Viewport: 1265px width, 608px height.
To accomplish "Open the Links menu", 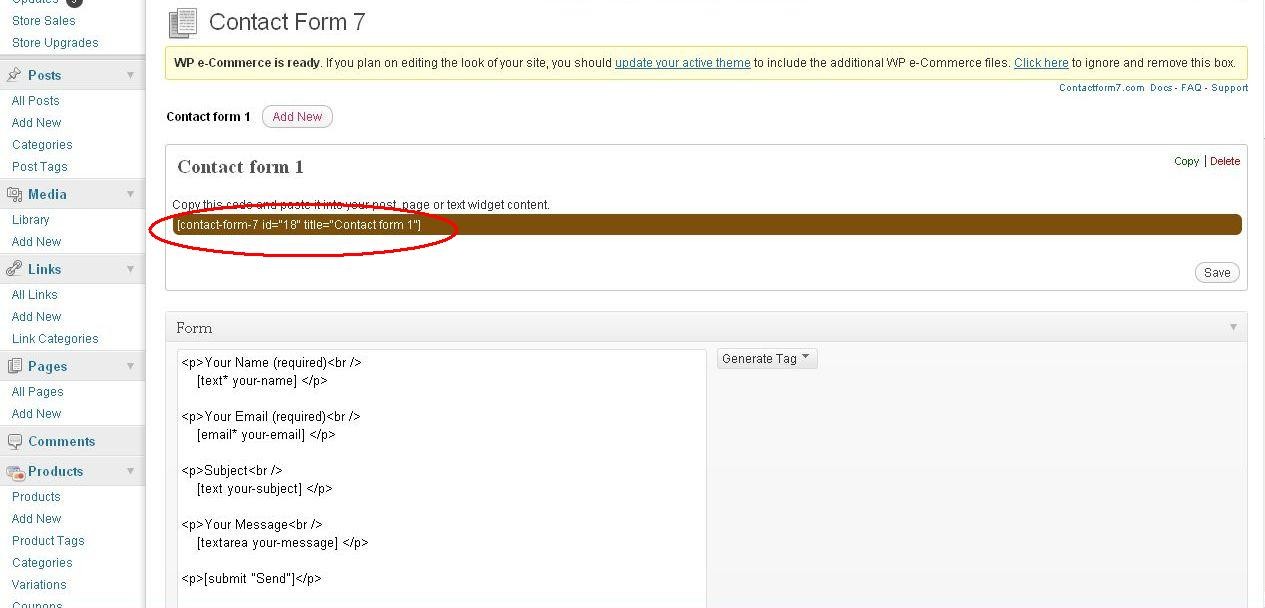I will pos(45,269).
